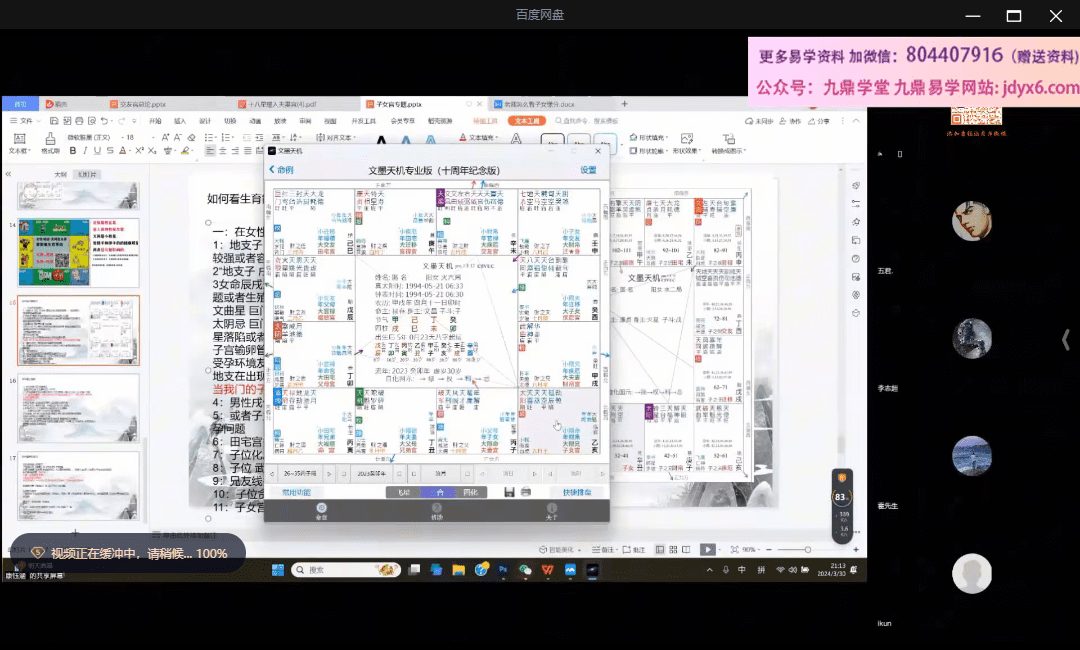Open the 插入 ribbon tab

180,120
